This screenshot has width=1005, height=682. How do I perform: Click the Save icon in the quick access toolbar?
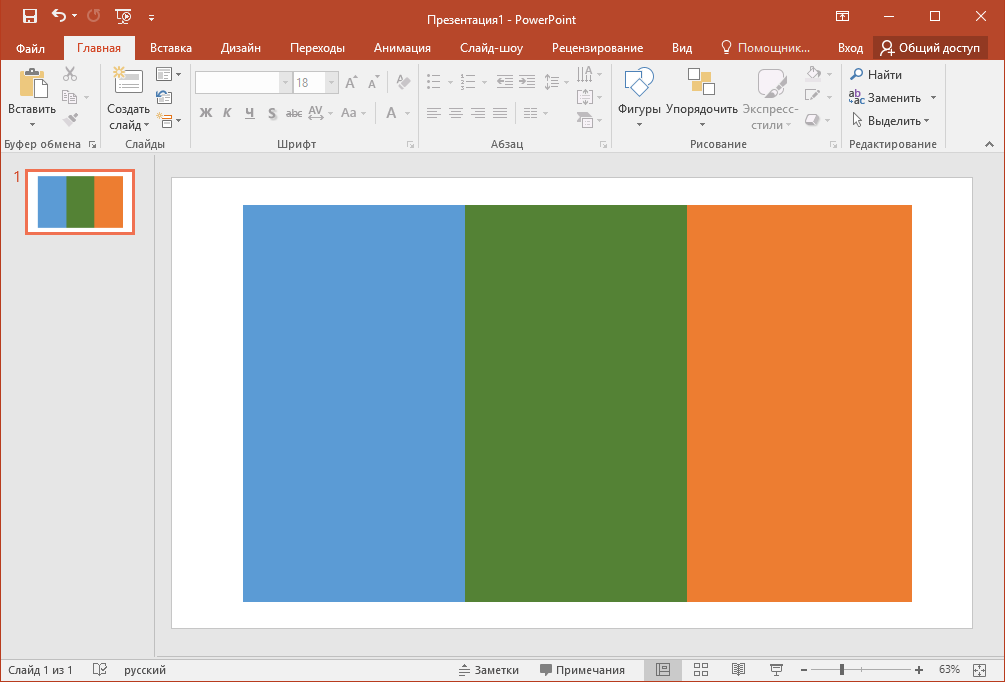point(29,17)
